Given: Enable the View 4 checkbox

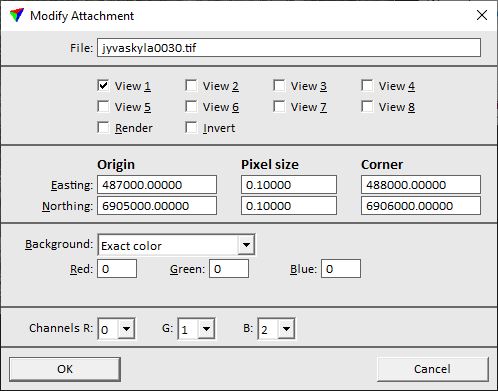Looking at the screenshot, I should (367, 86).
